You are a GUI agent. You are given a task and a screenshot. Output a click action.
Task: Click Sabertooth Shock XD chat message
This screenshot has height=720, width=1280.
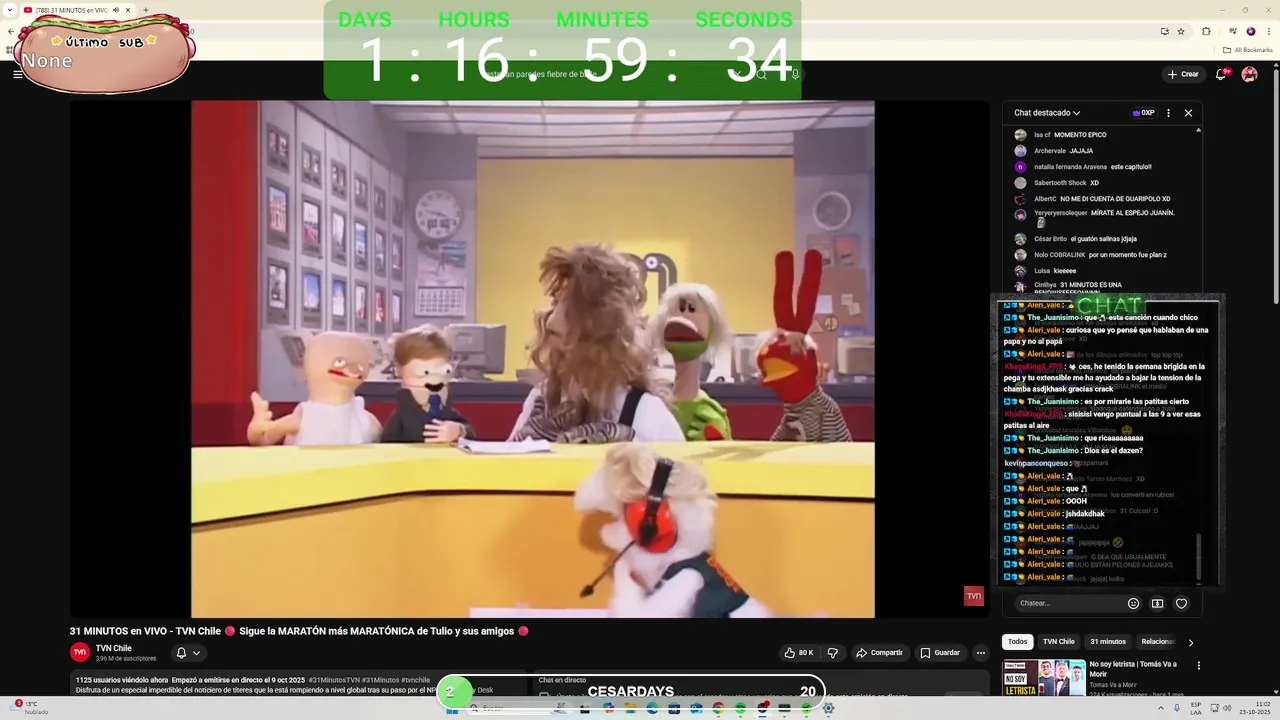[1056, 183]
